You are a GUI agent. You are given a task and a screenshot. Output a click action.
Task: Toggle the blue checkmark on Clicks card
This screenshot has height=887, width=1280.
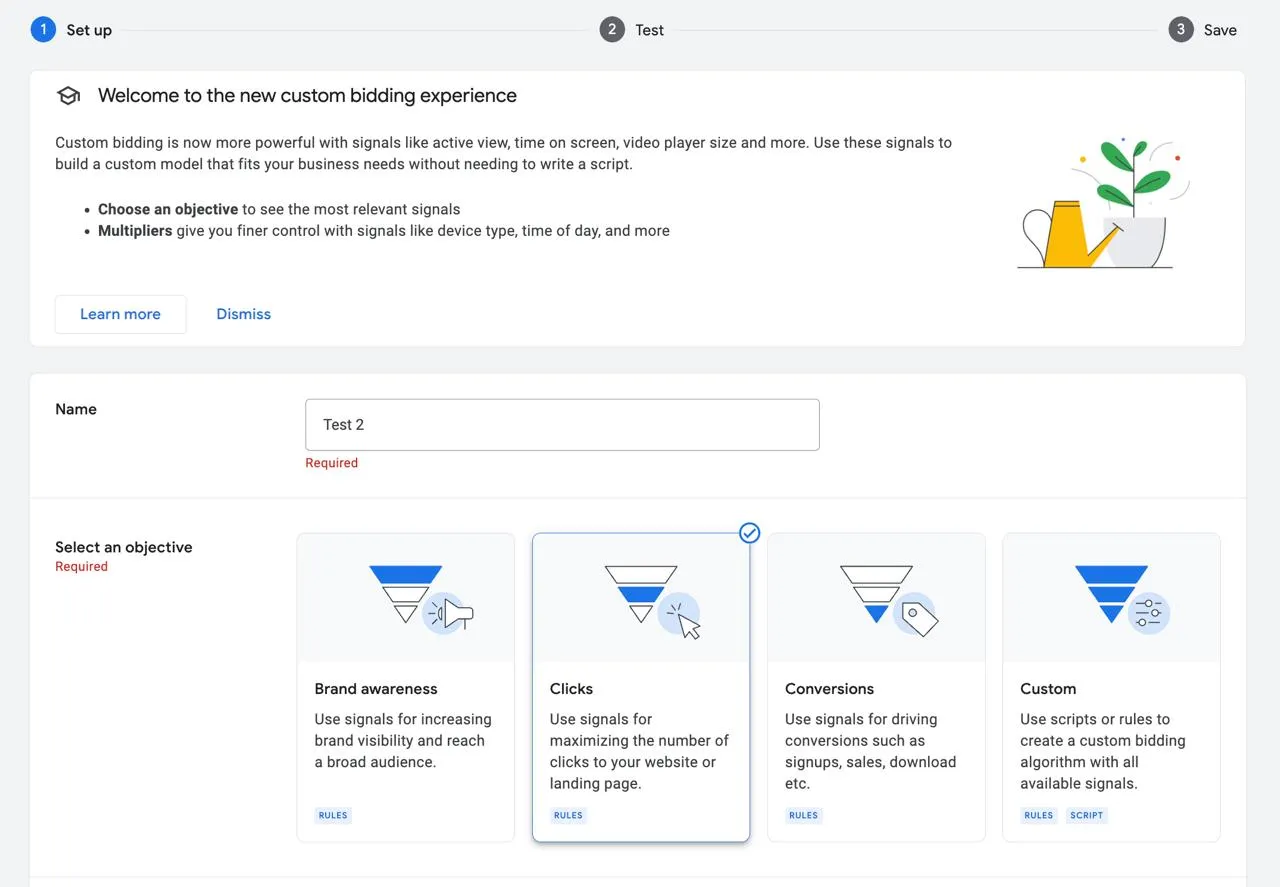749,533
